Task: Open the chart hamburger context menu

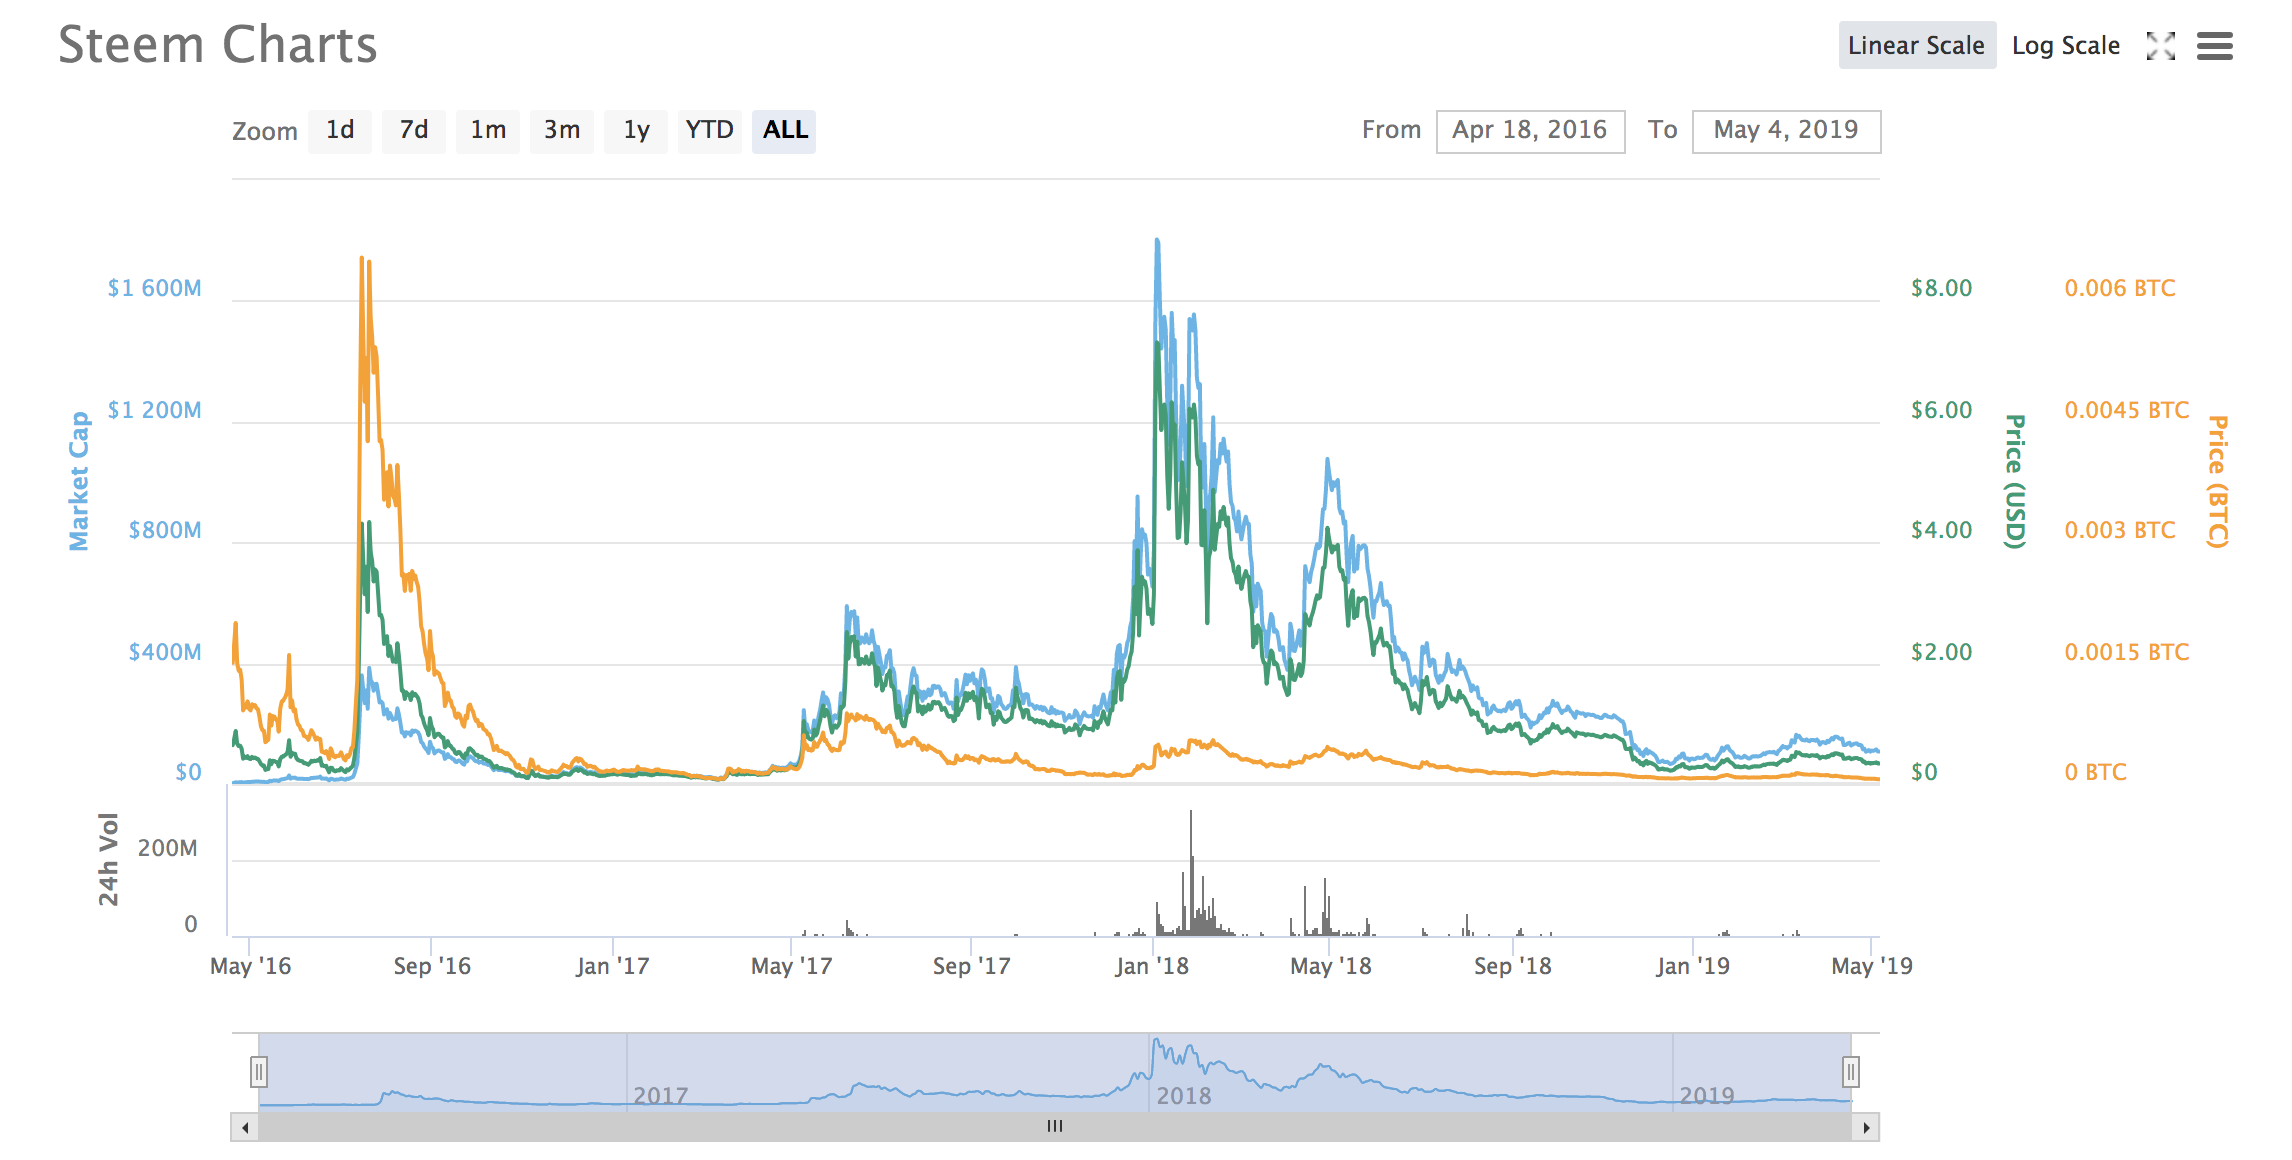Action: coord(2214,46)
